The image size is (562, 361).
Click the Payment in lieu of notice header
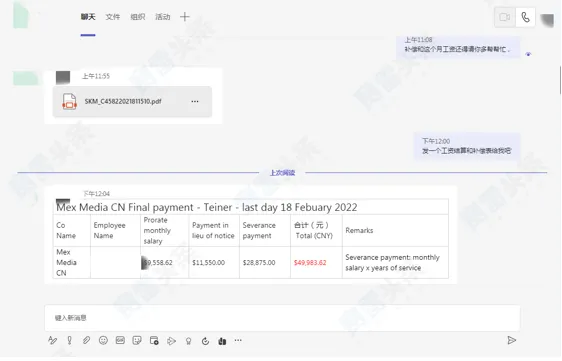pyautogui.click(x=213, y=231)
